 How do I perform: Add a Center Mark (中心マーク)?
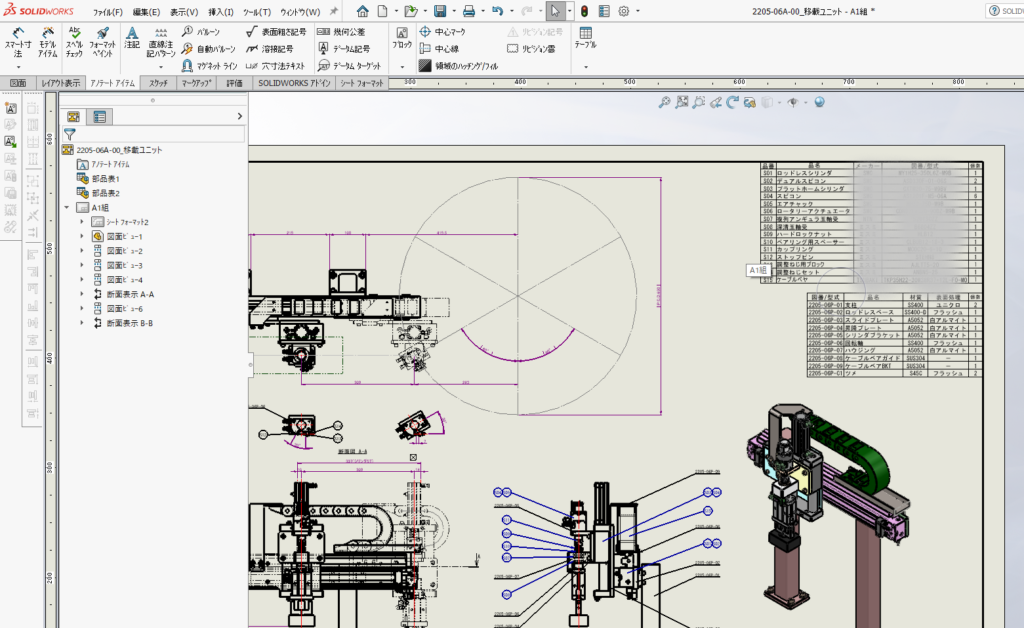443,32
